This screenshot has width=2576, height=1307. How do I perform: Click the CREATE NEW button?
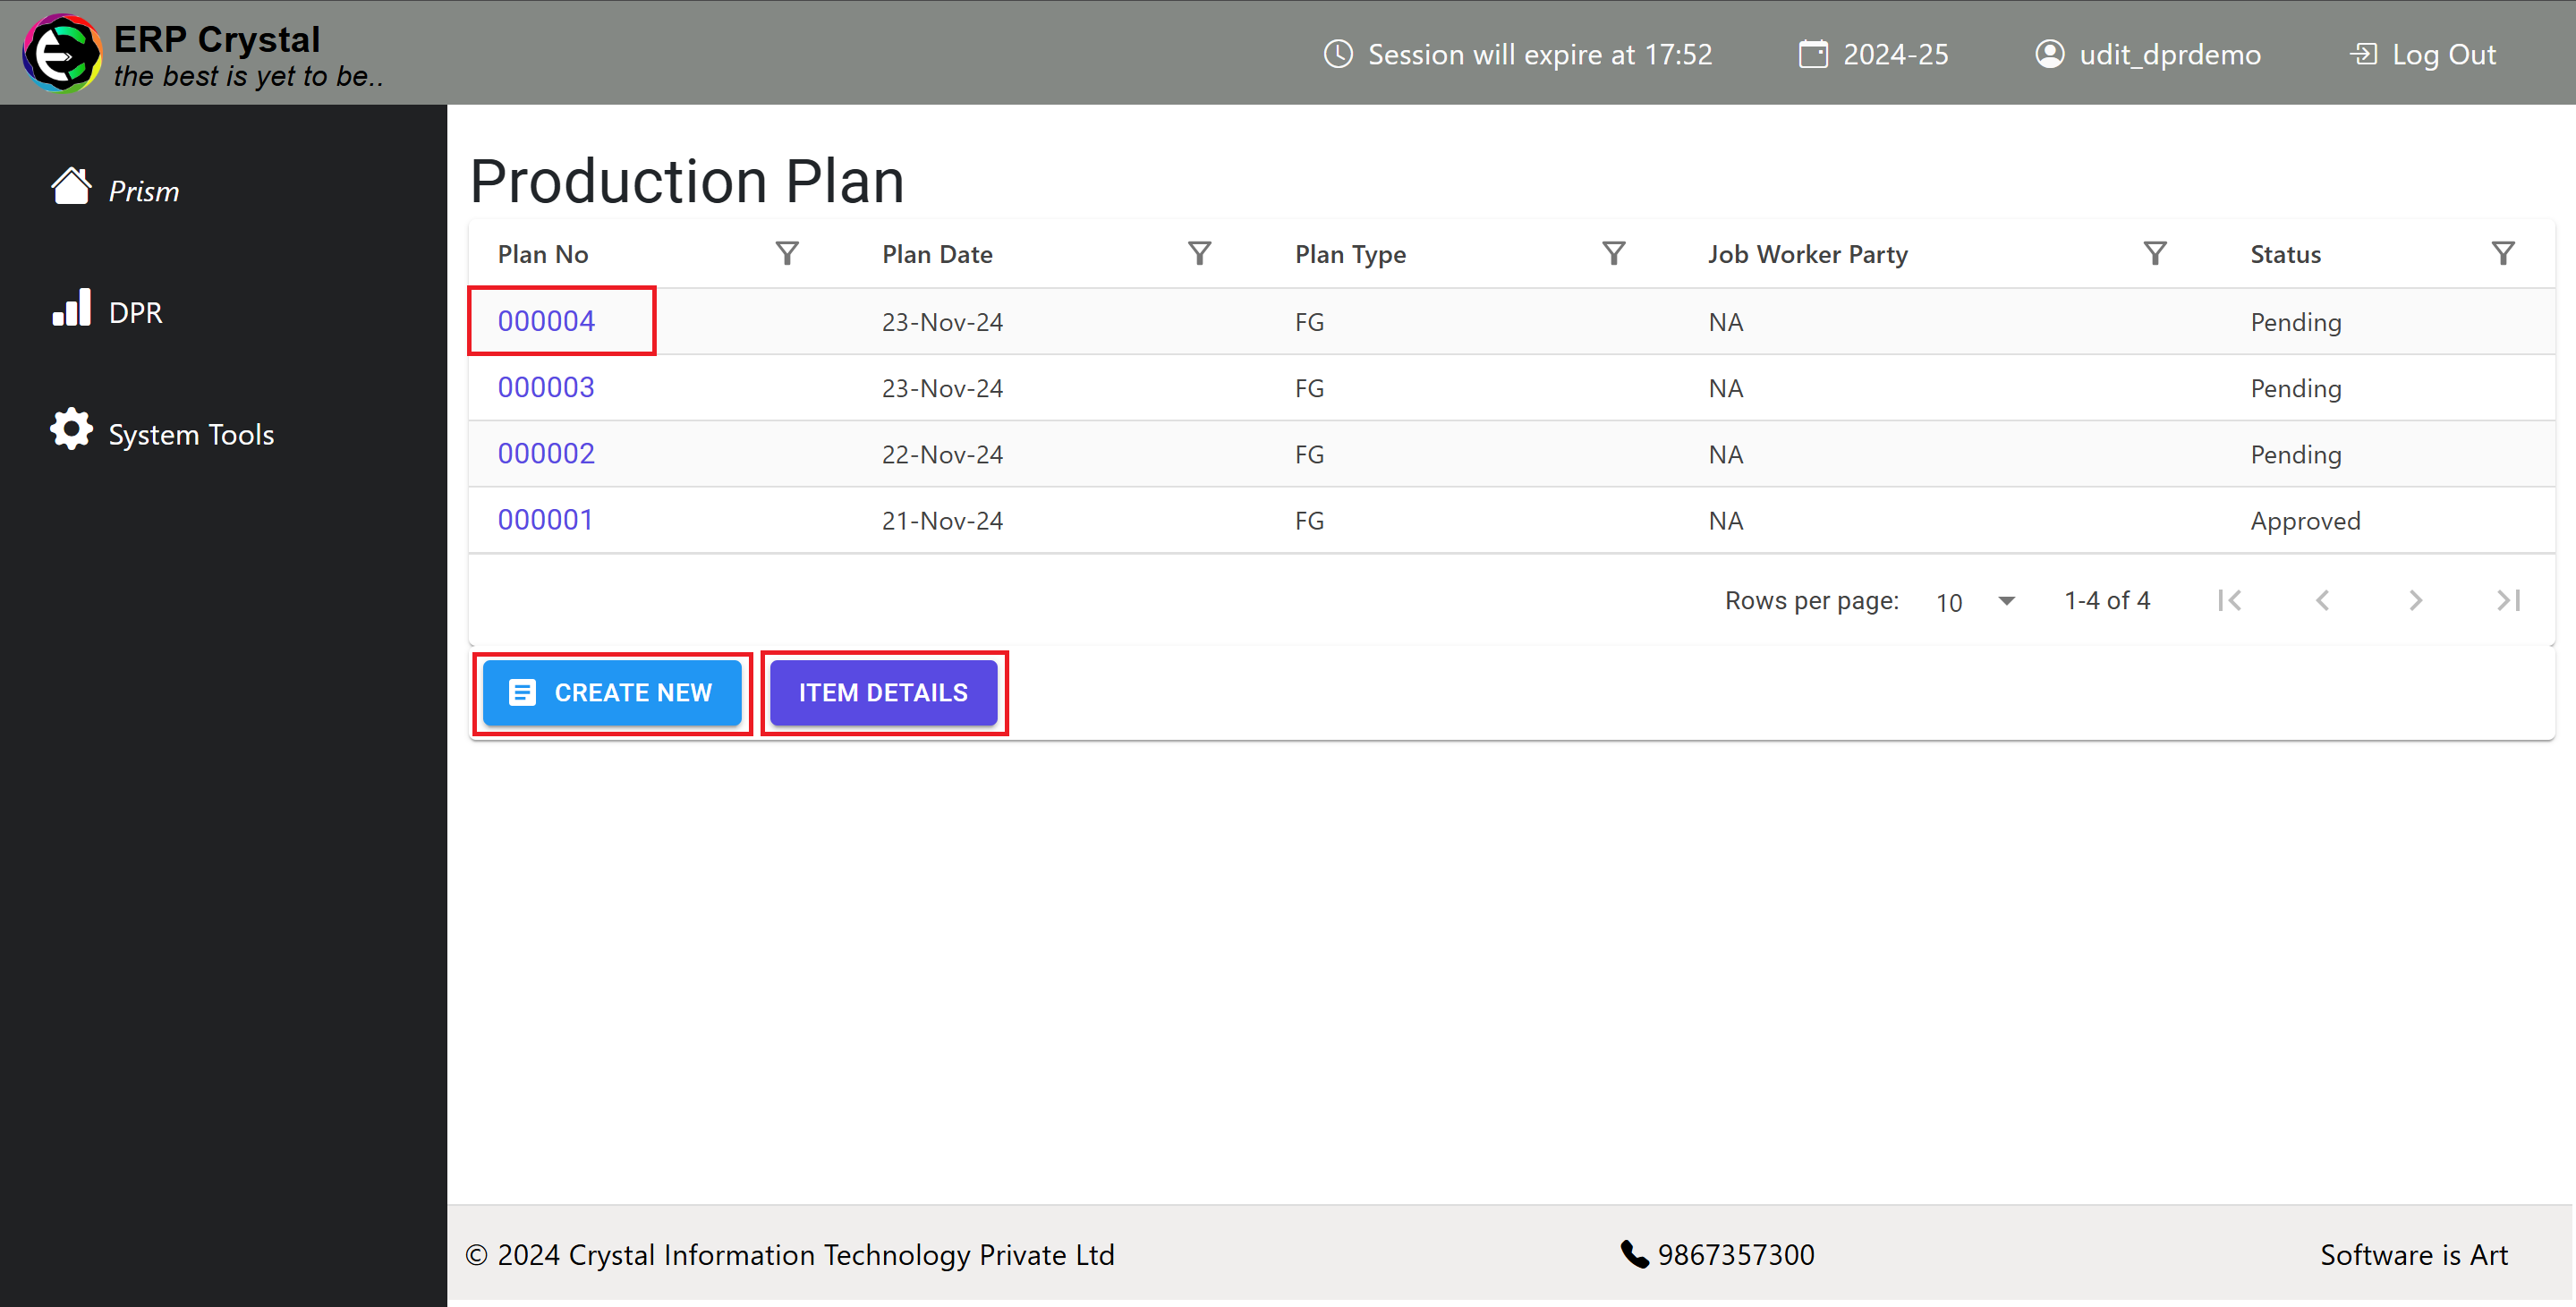[612, 692]
